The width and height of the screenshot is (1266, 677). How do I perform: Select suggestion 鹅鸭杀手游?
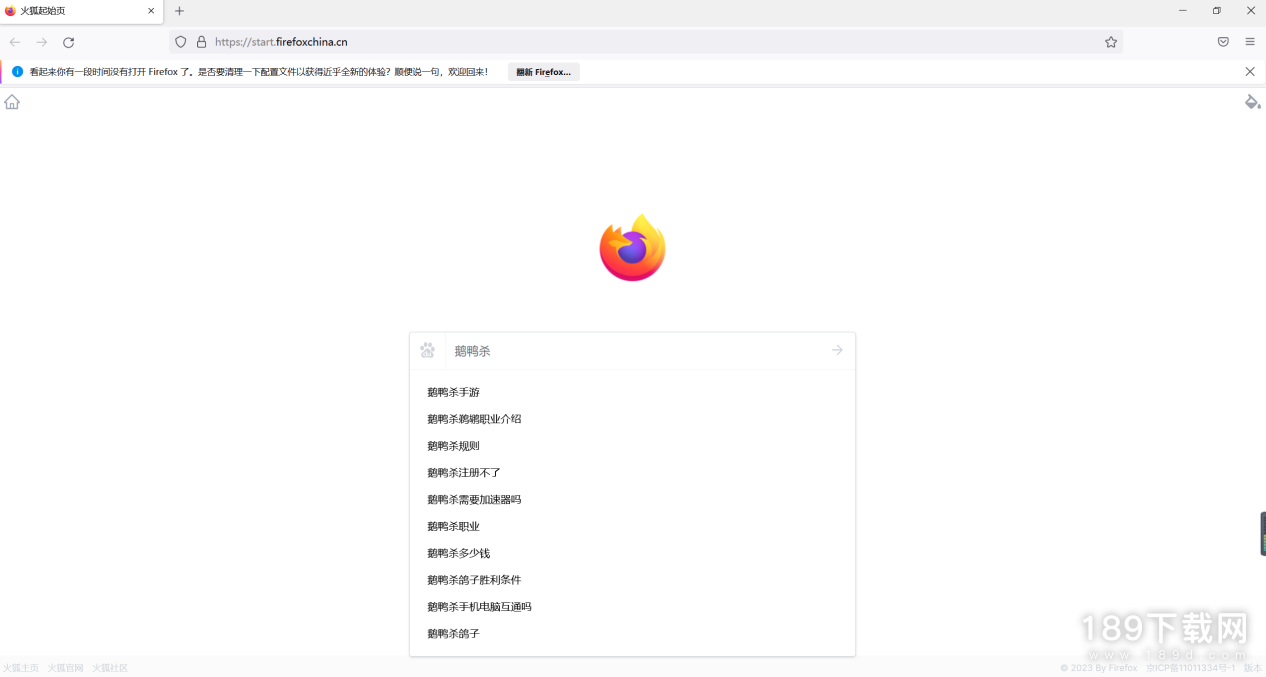click(x=453, y=392)
